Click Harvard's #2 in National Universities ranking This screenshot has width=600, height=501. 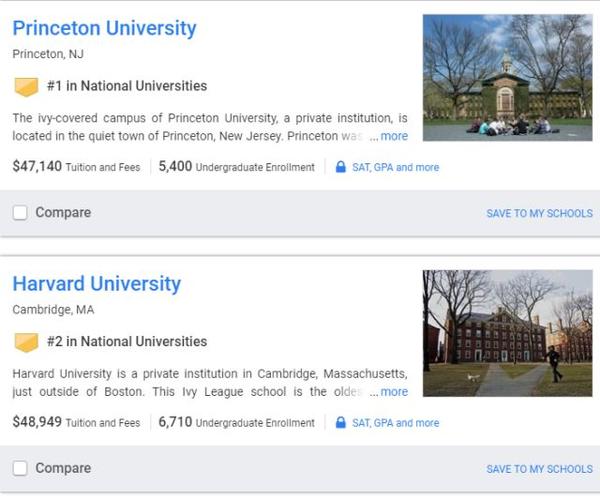127,342
